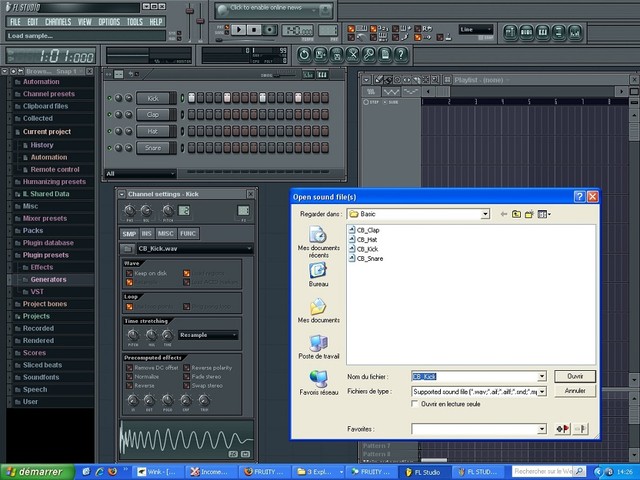
Task: Toggle Remove DC offset option
Action: [129, 367]
